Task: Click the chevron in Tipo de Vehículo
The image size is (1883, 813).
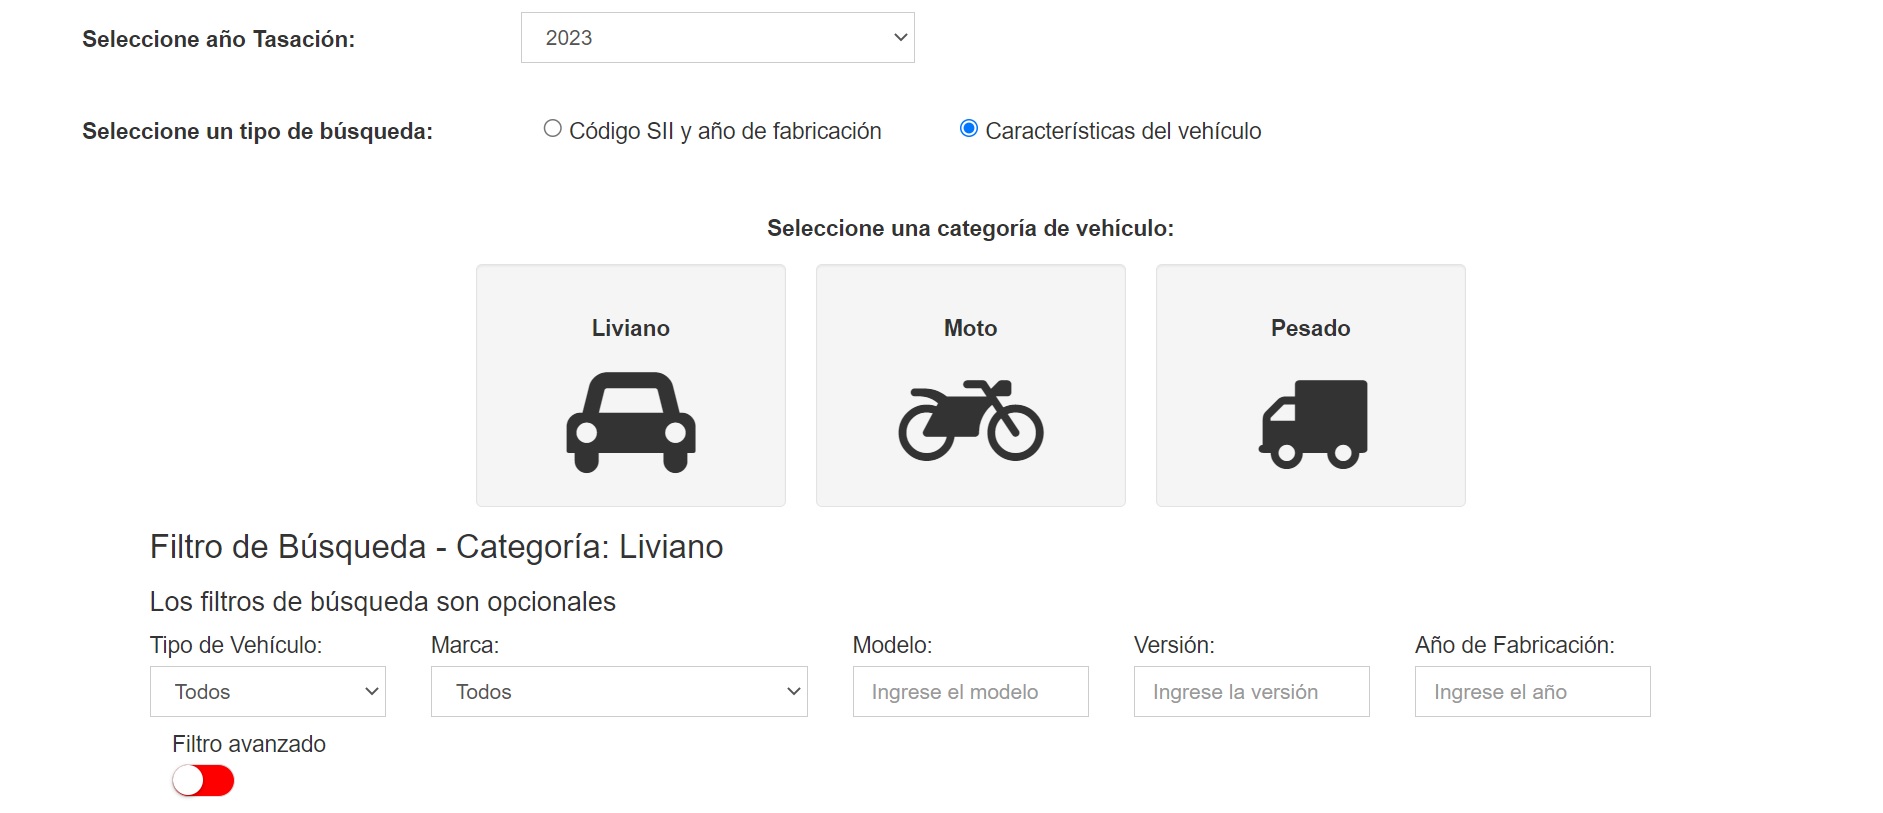Action: [x=371, y=692]
